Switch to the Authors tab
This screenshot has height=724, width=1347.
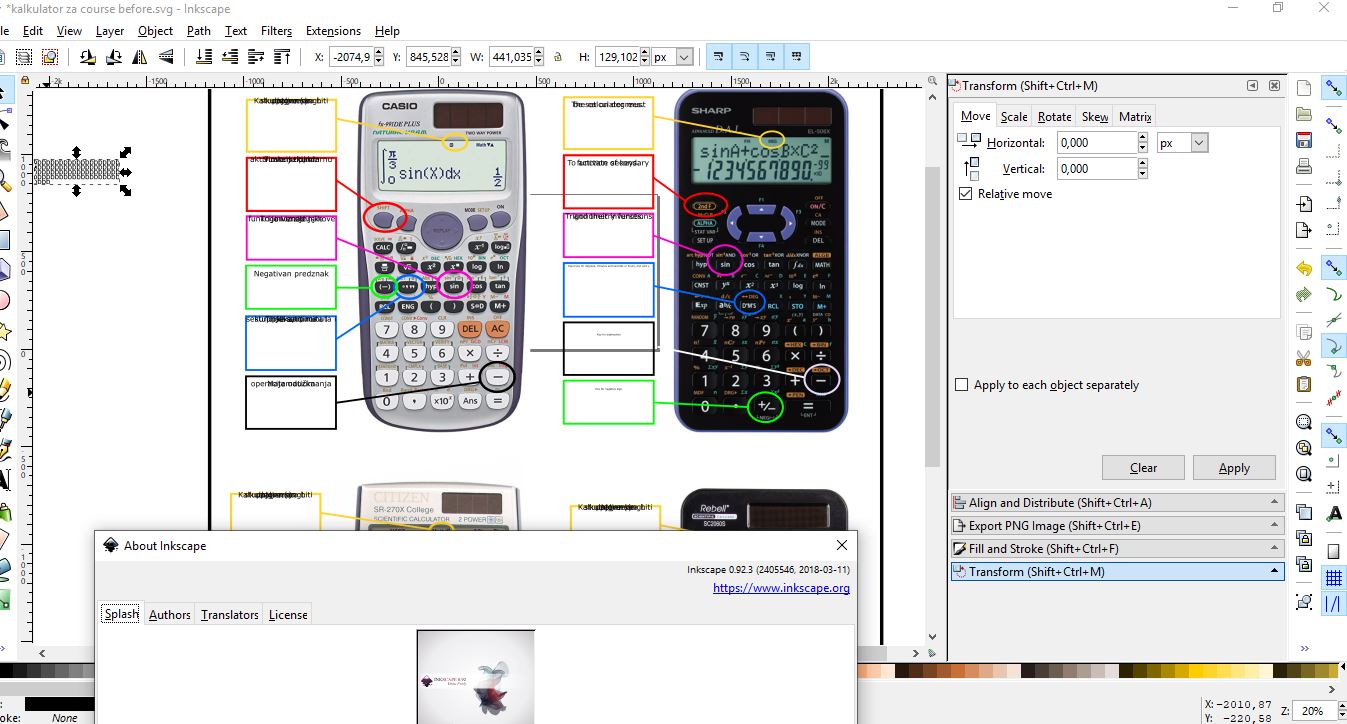click(x=170, y=615)
